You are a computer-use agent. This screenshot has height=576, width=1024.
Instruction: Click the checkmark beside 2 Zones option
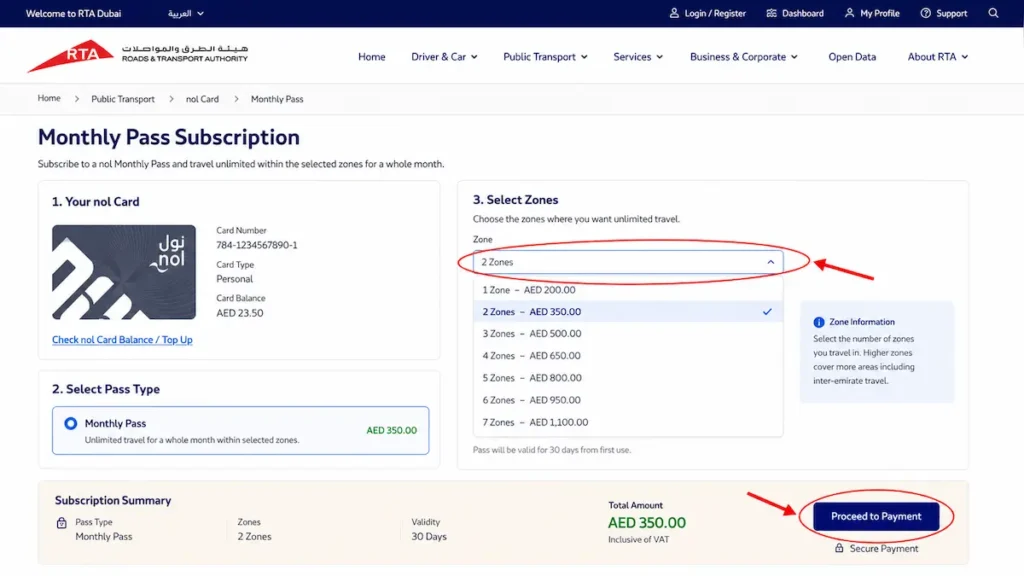(x=767, y=312)
